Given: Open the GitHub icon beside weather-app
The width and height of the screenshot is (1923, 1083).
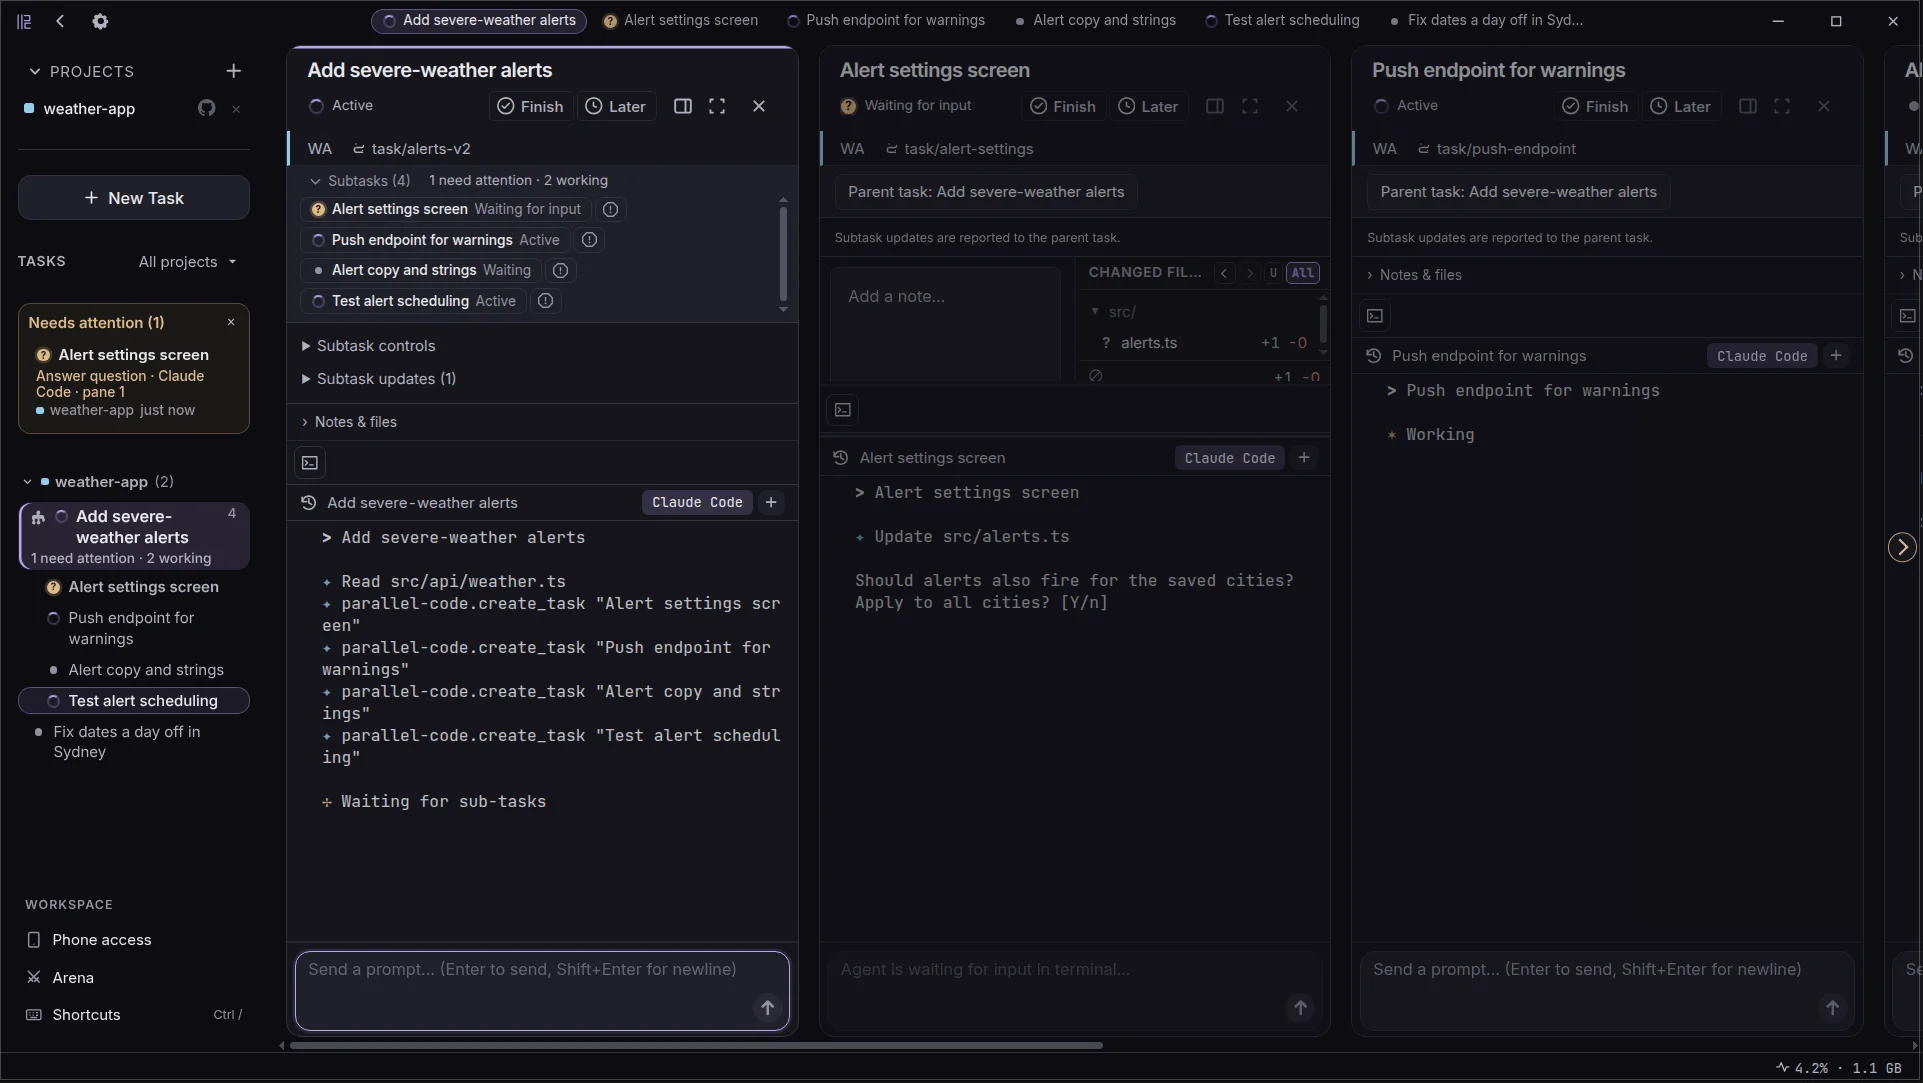Looking at the screenshot, I should (x=206, y=108).
